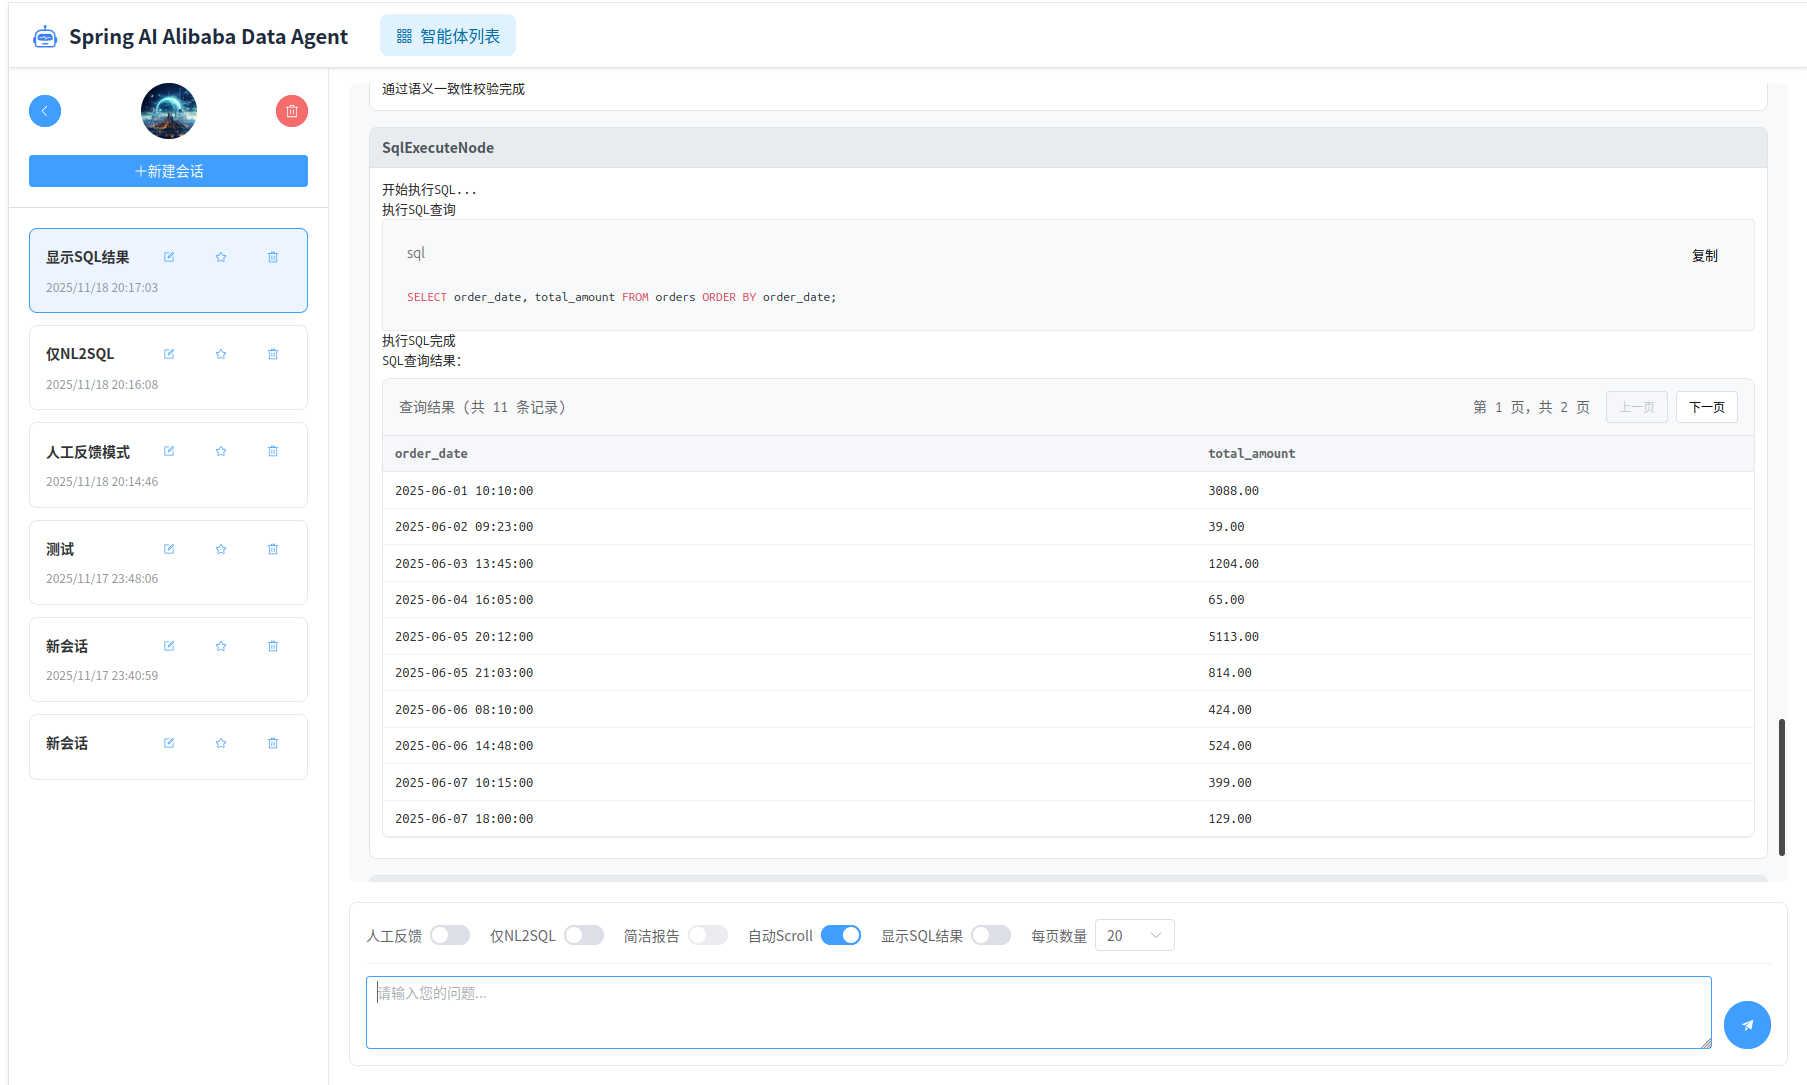Star the 仅NL2SQL conversation
Image resolution: width=1807 pixels, height=1085 pixels.
pyautogui.click(x=220, y=353)
